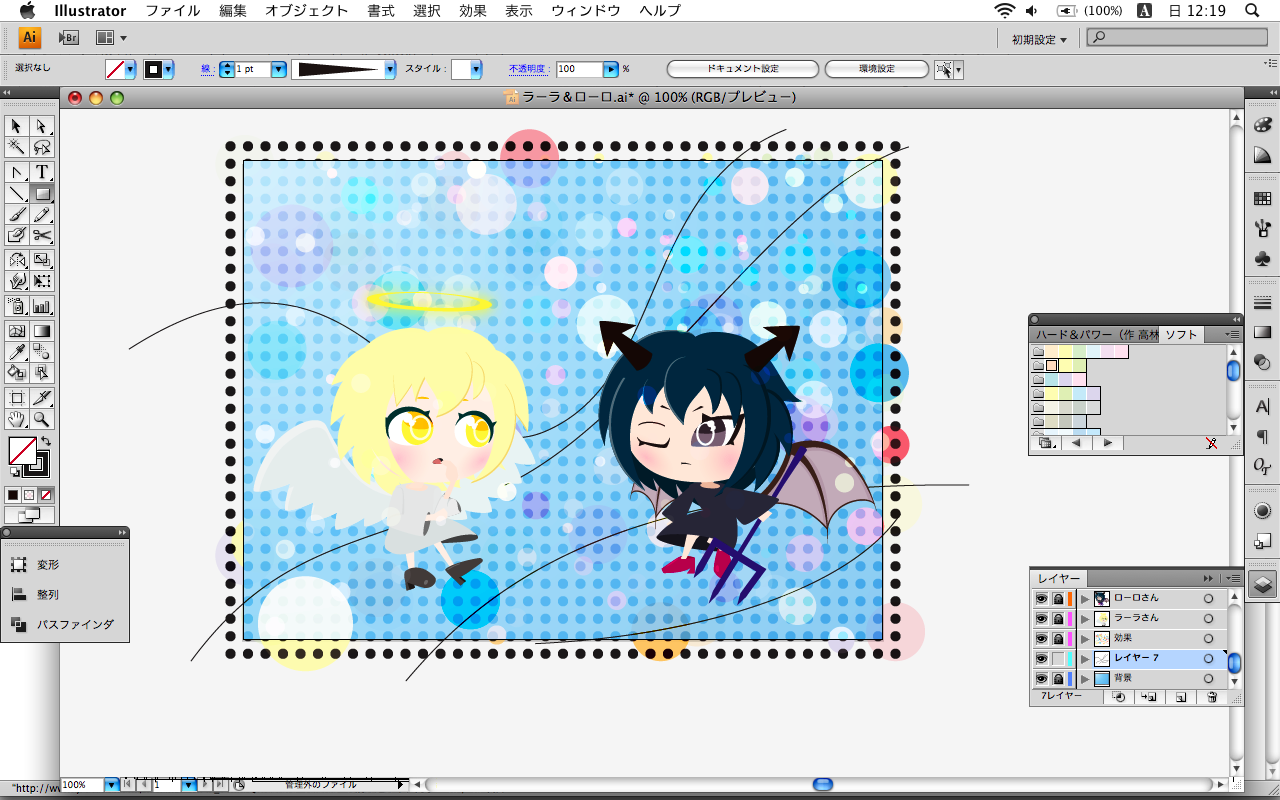
Task: Click the 不透明度 opacity link
Action: (x=529, y=69)
